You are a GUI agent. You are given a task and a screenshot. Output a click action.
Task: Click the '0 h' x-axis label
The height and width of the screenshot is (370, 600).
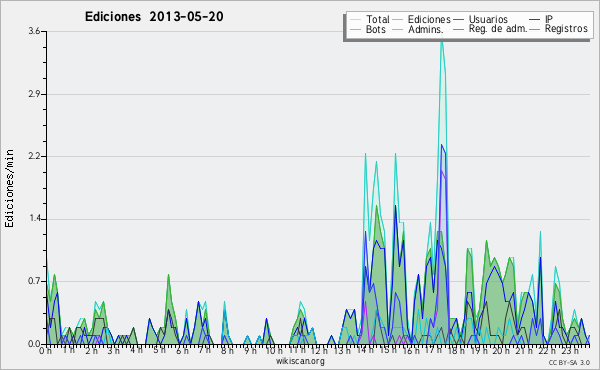click(46, 351)
